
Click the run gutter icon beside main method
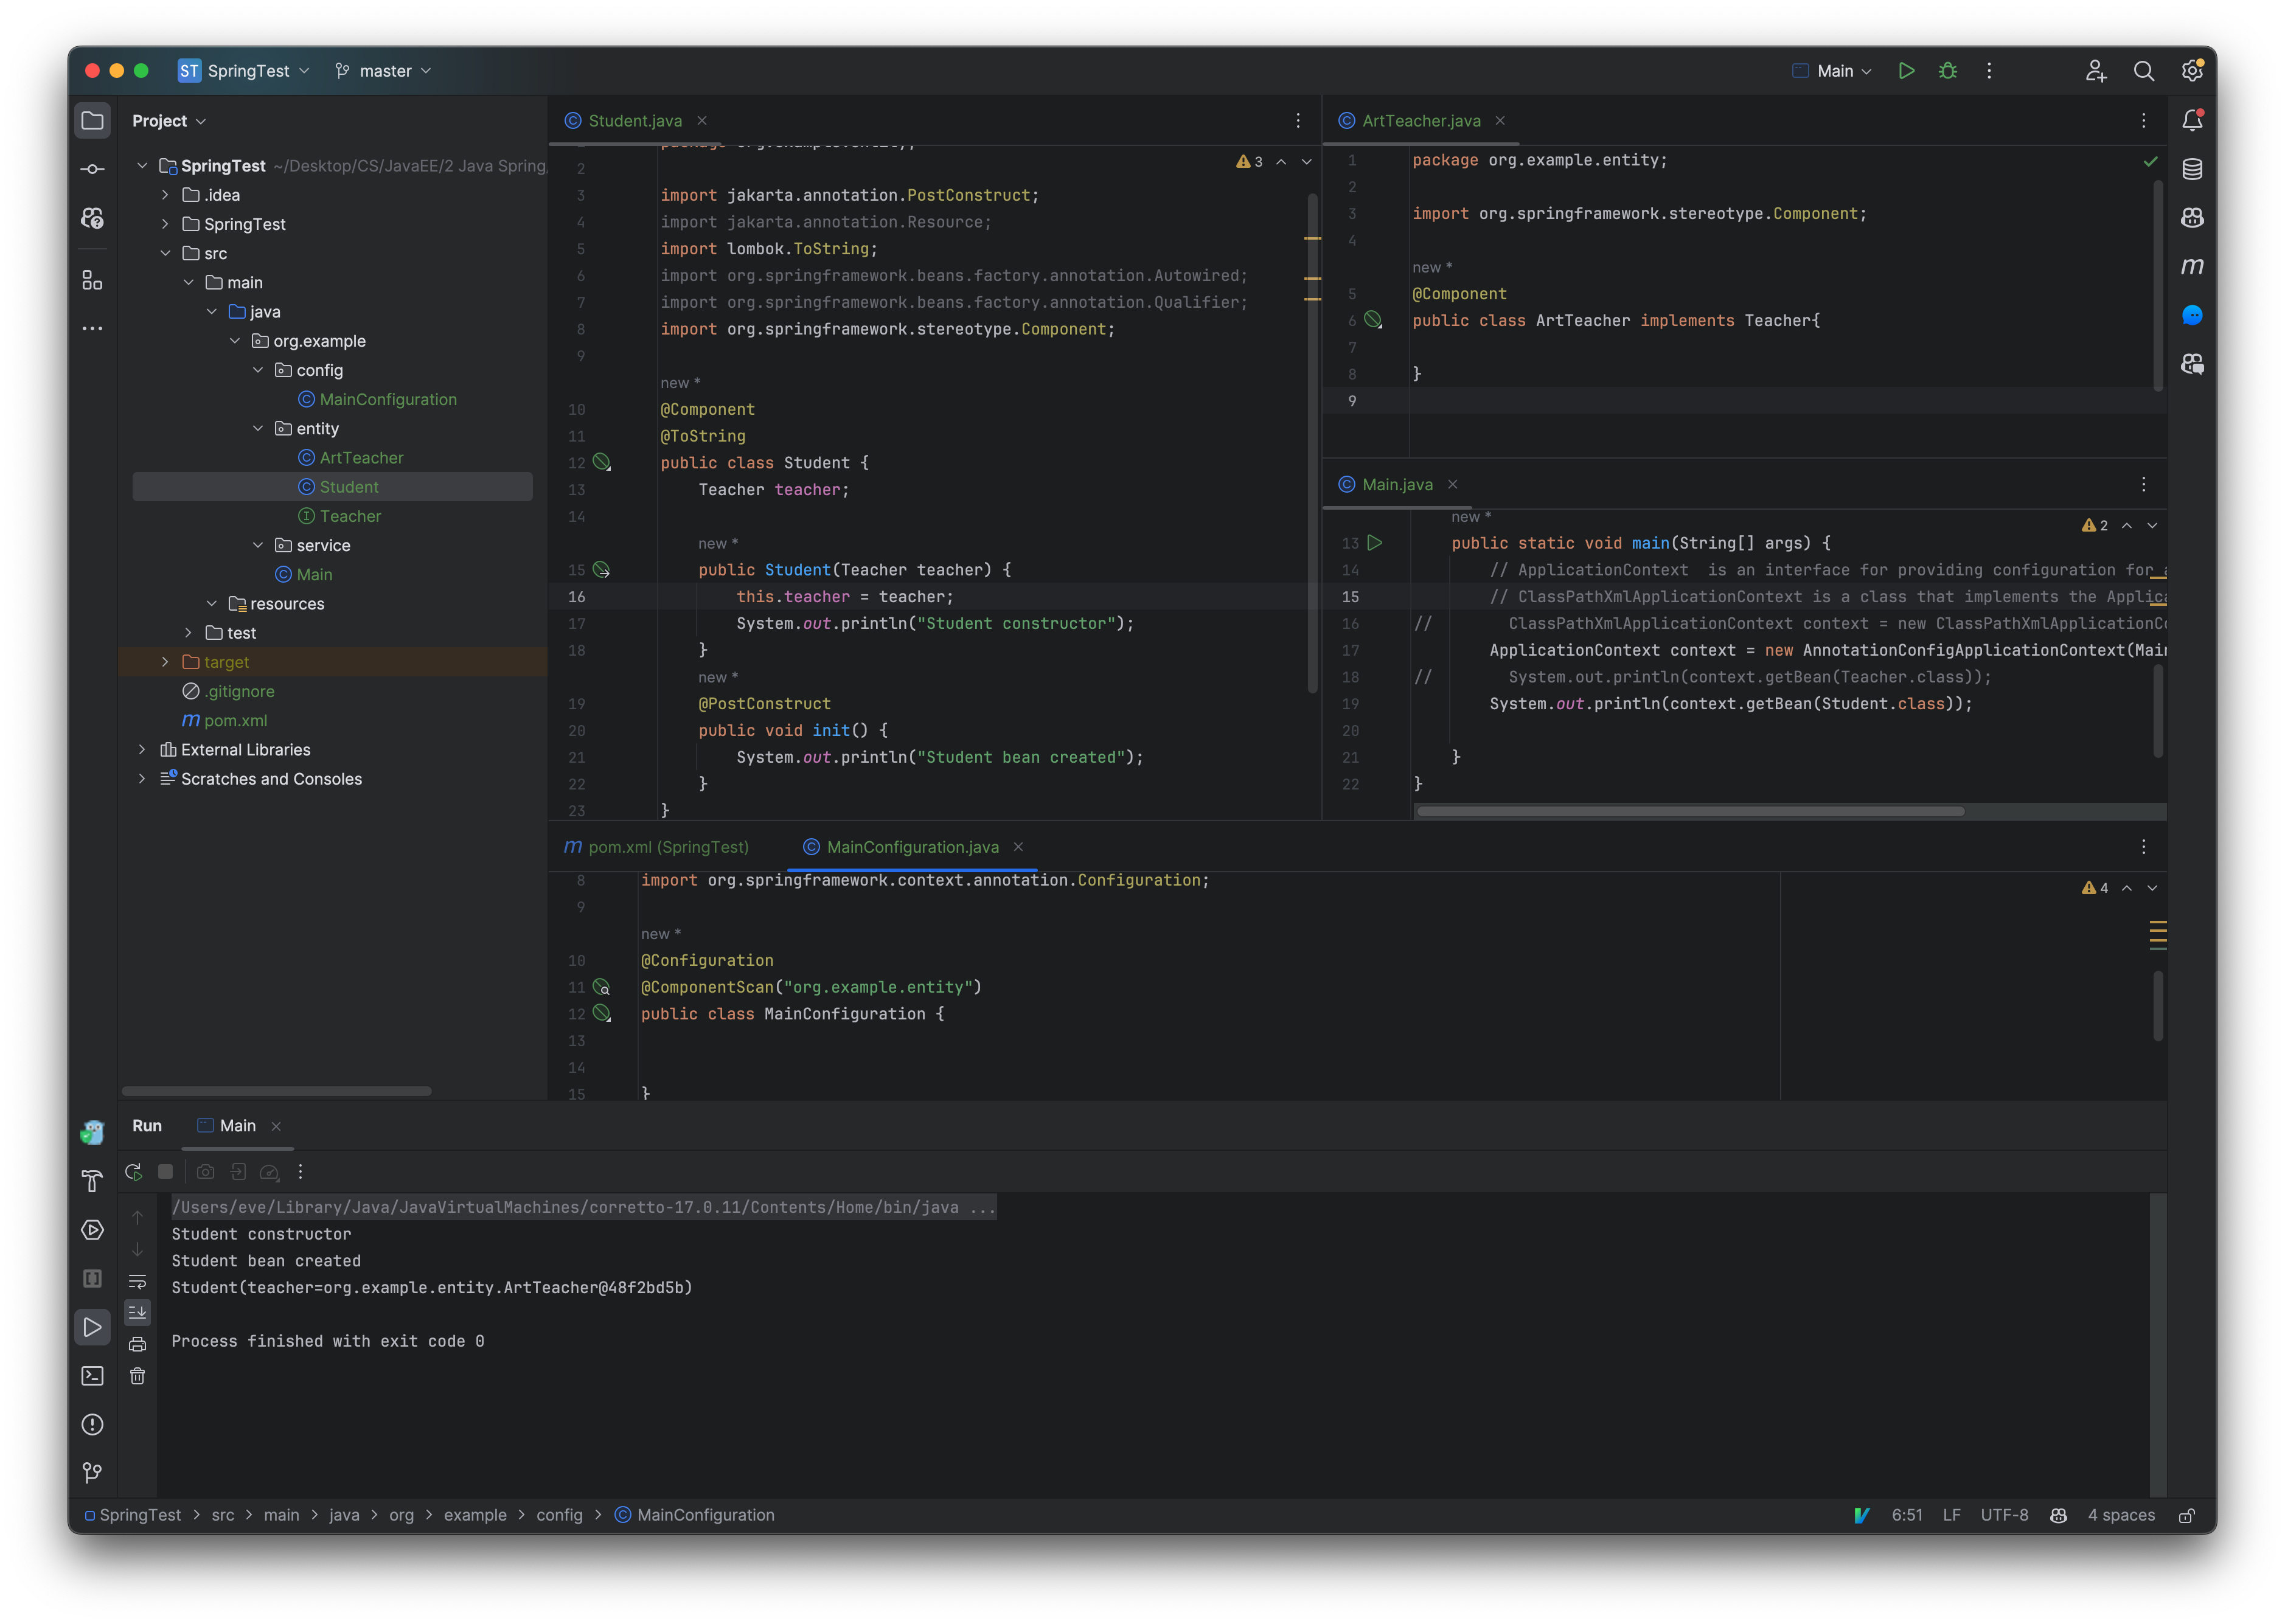(1375, 543)
